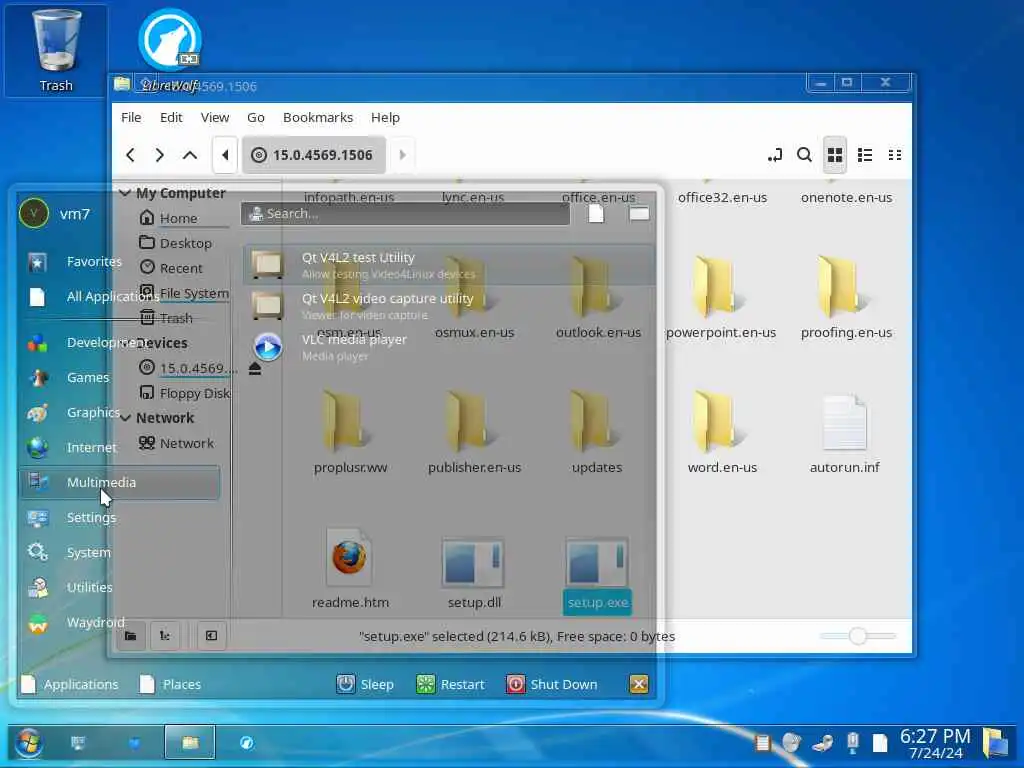Open the powerpoint.en-us folder

click(x=721, y=298)
